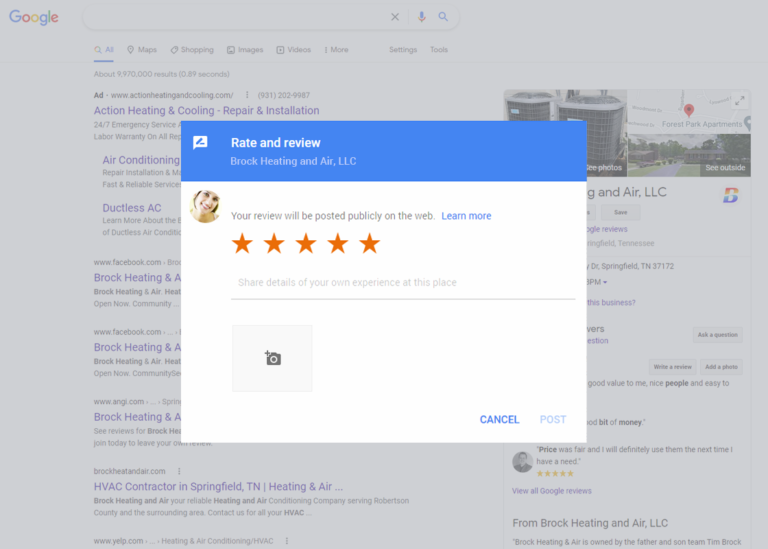768x549 pixels.
Task: Click the Add a photo button
Action: (721, 367)
